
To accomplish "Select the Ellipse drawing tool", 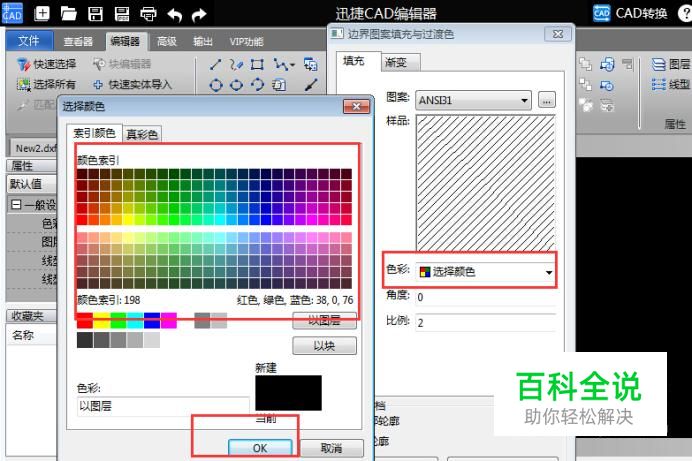I will point(236,85).
